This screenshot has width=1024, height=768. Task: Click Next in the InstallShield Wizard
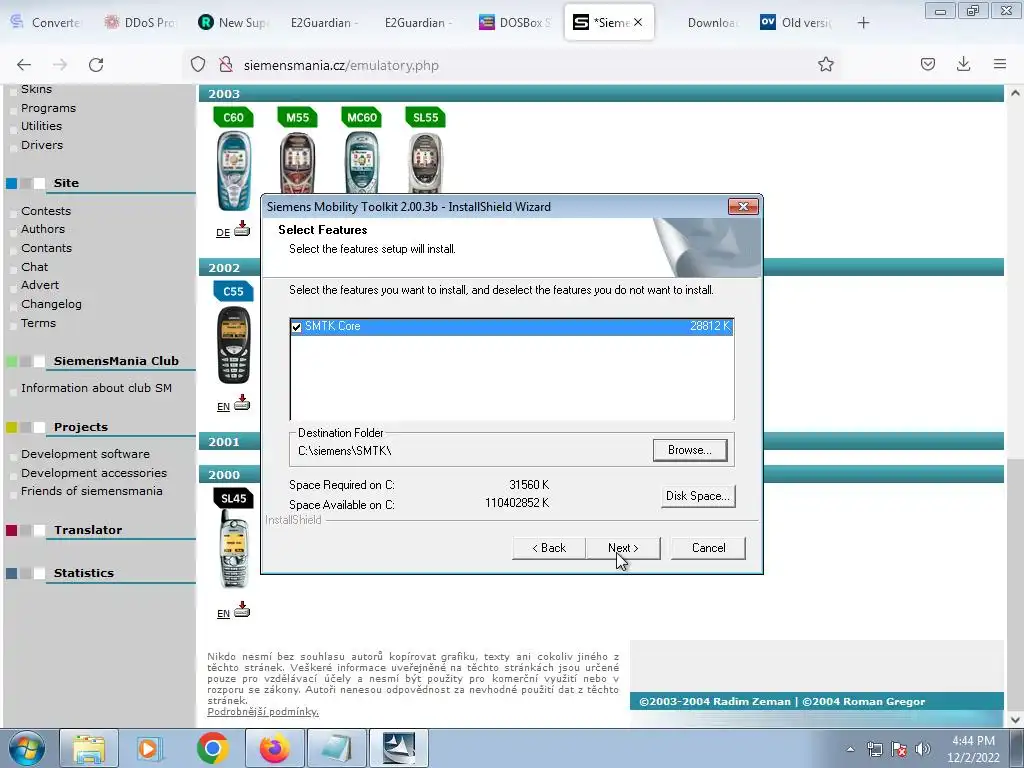tap(623, 548)
